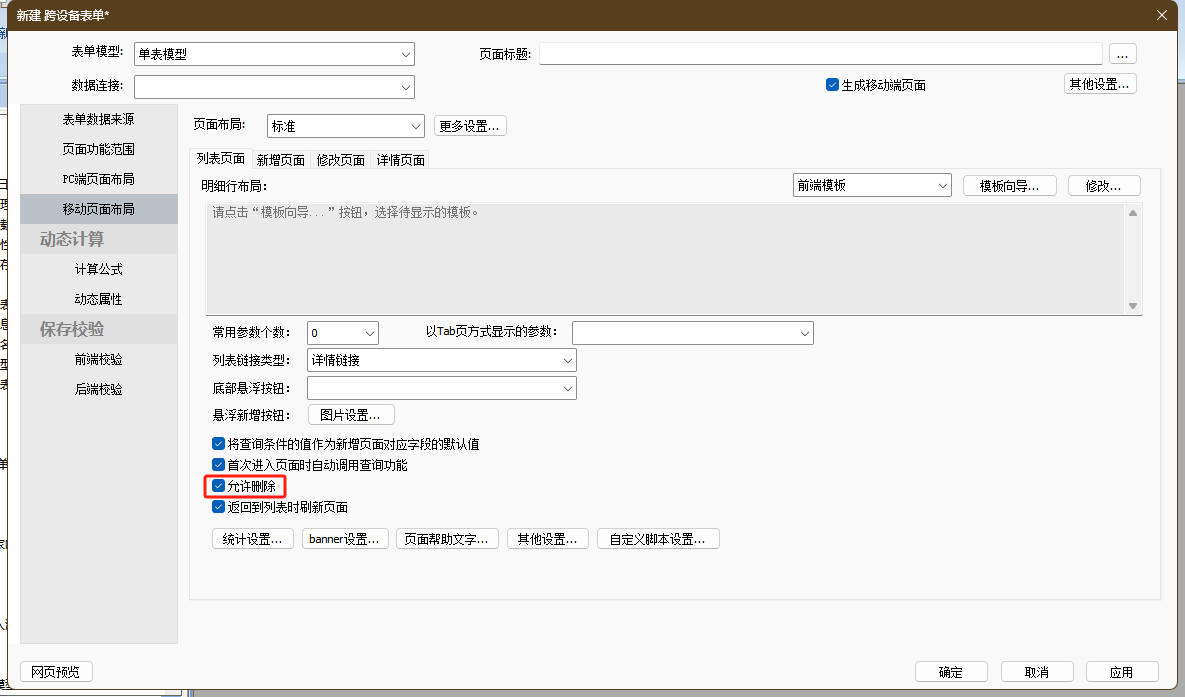
Task: Open the 页面布局 标准 dropdown
Action: pyautogui.click(x=417, y=126)
